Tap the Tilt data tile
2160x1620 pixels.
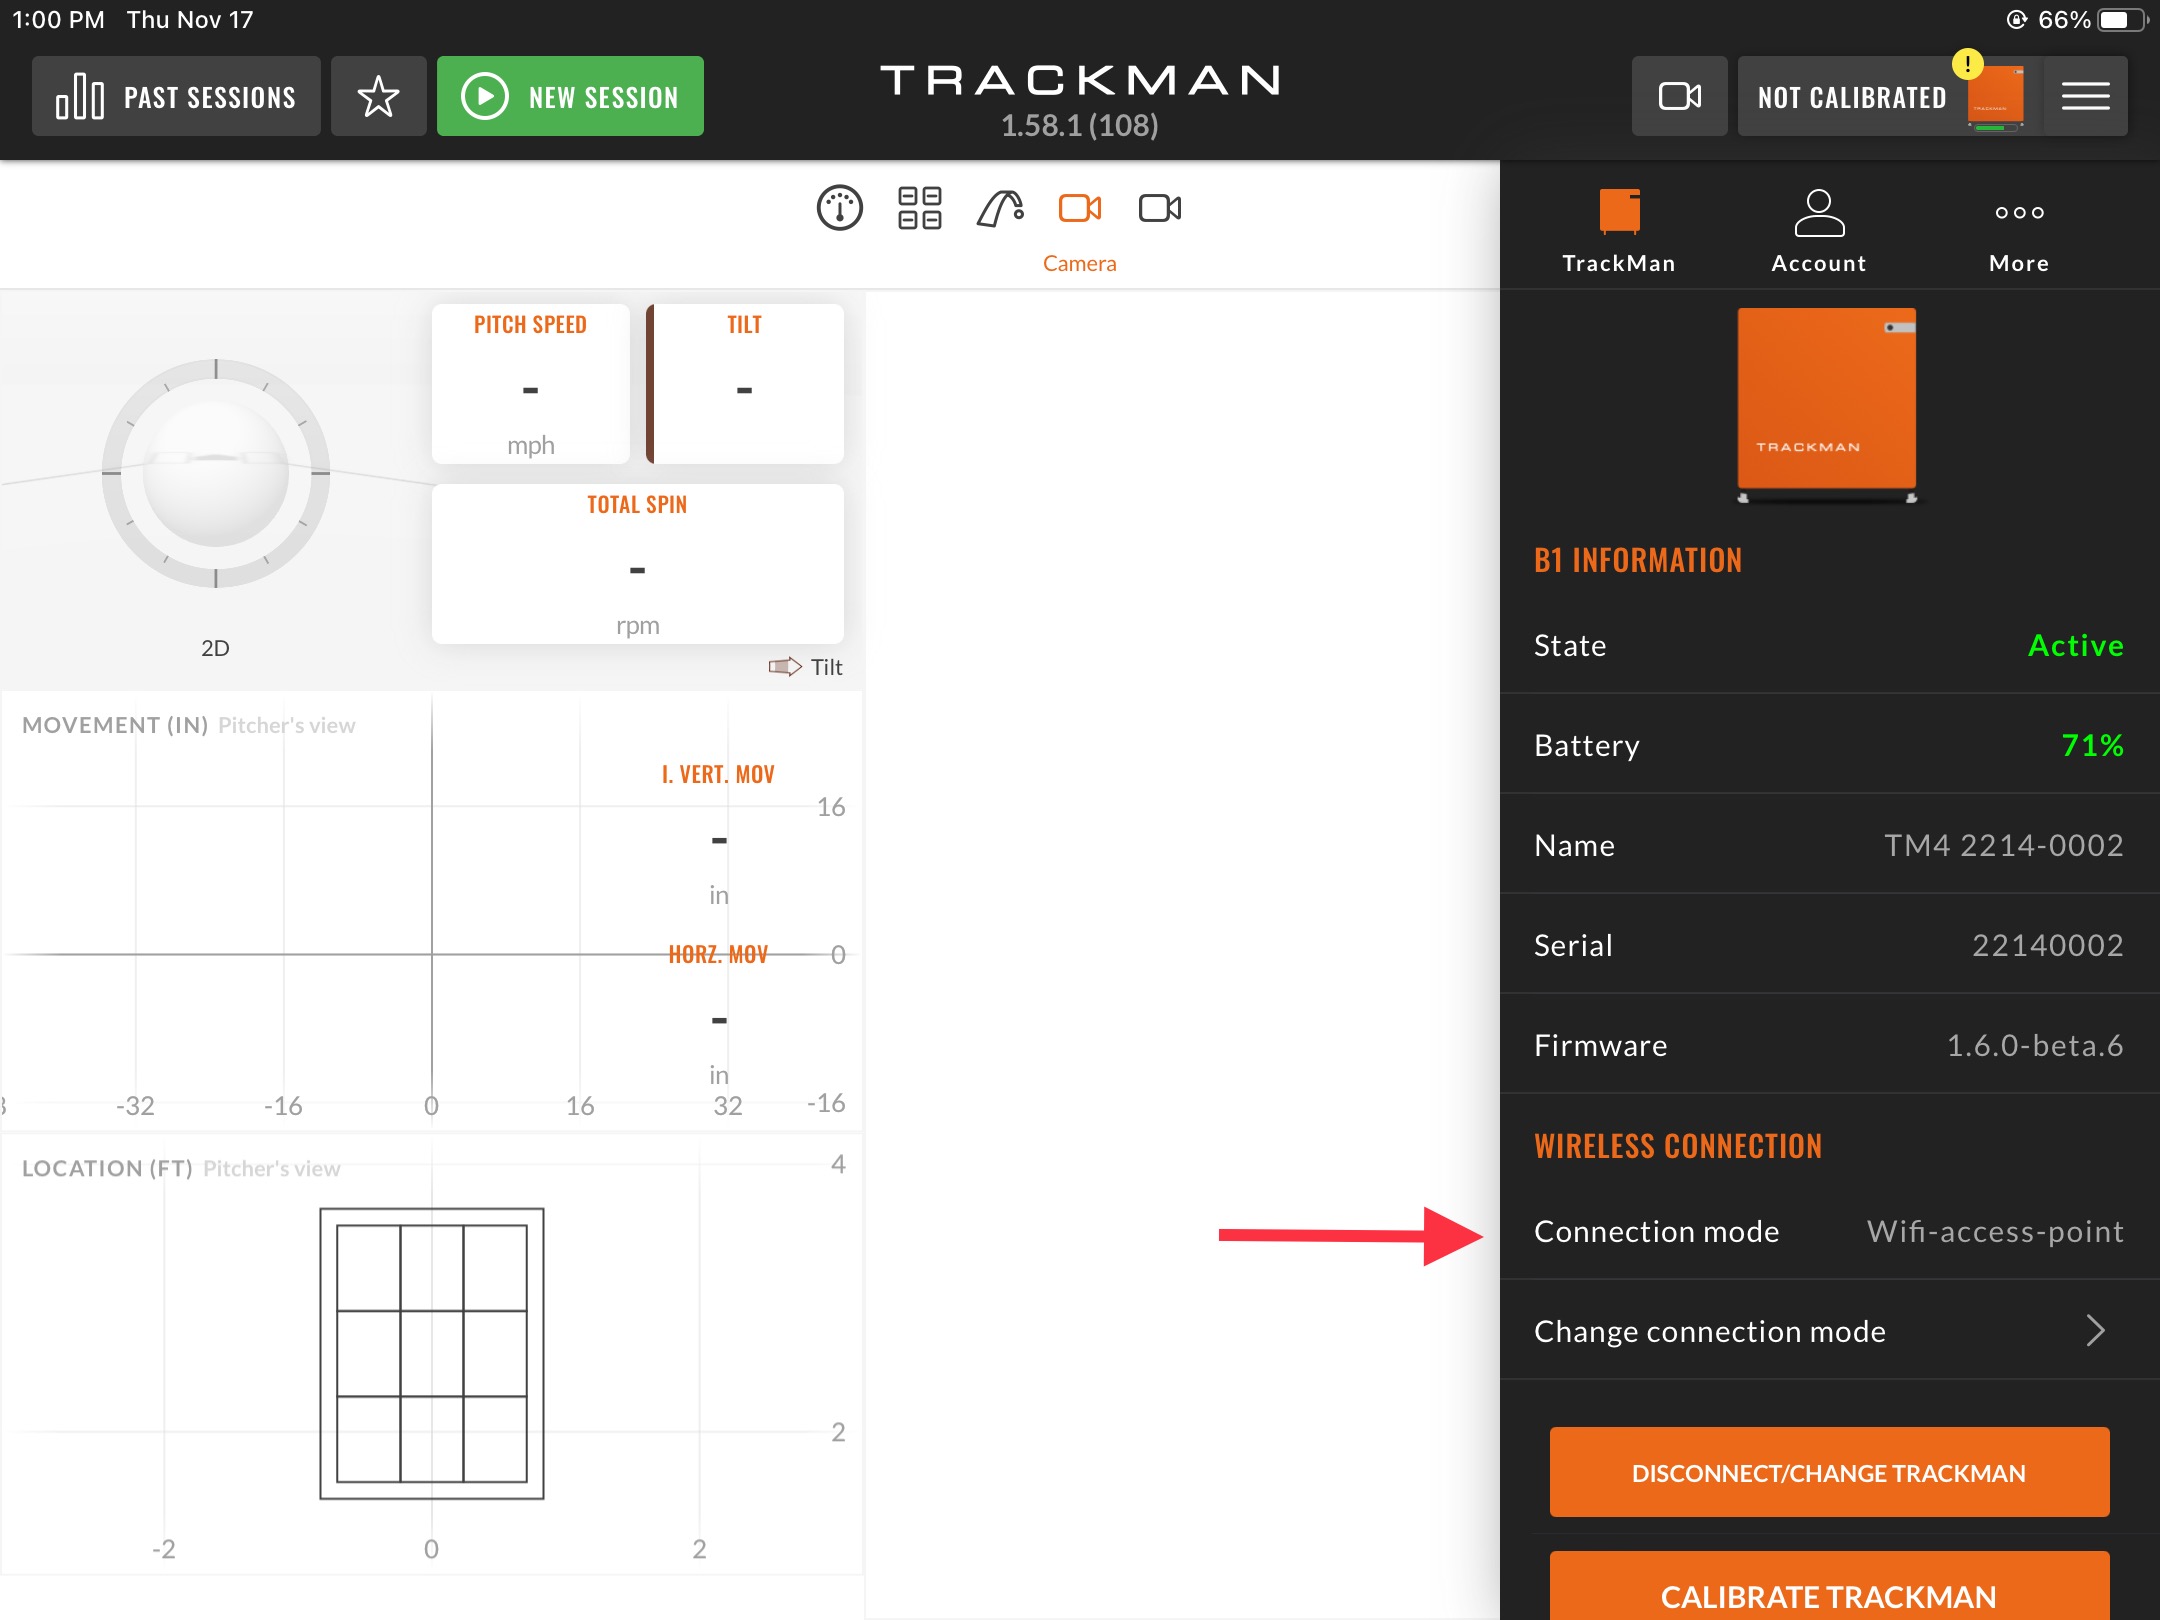tap(745, 384)
